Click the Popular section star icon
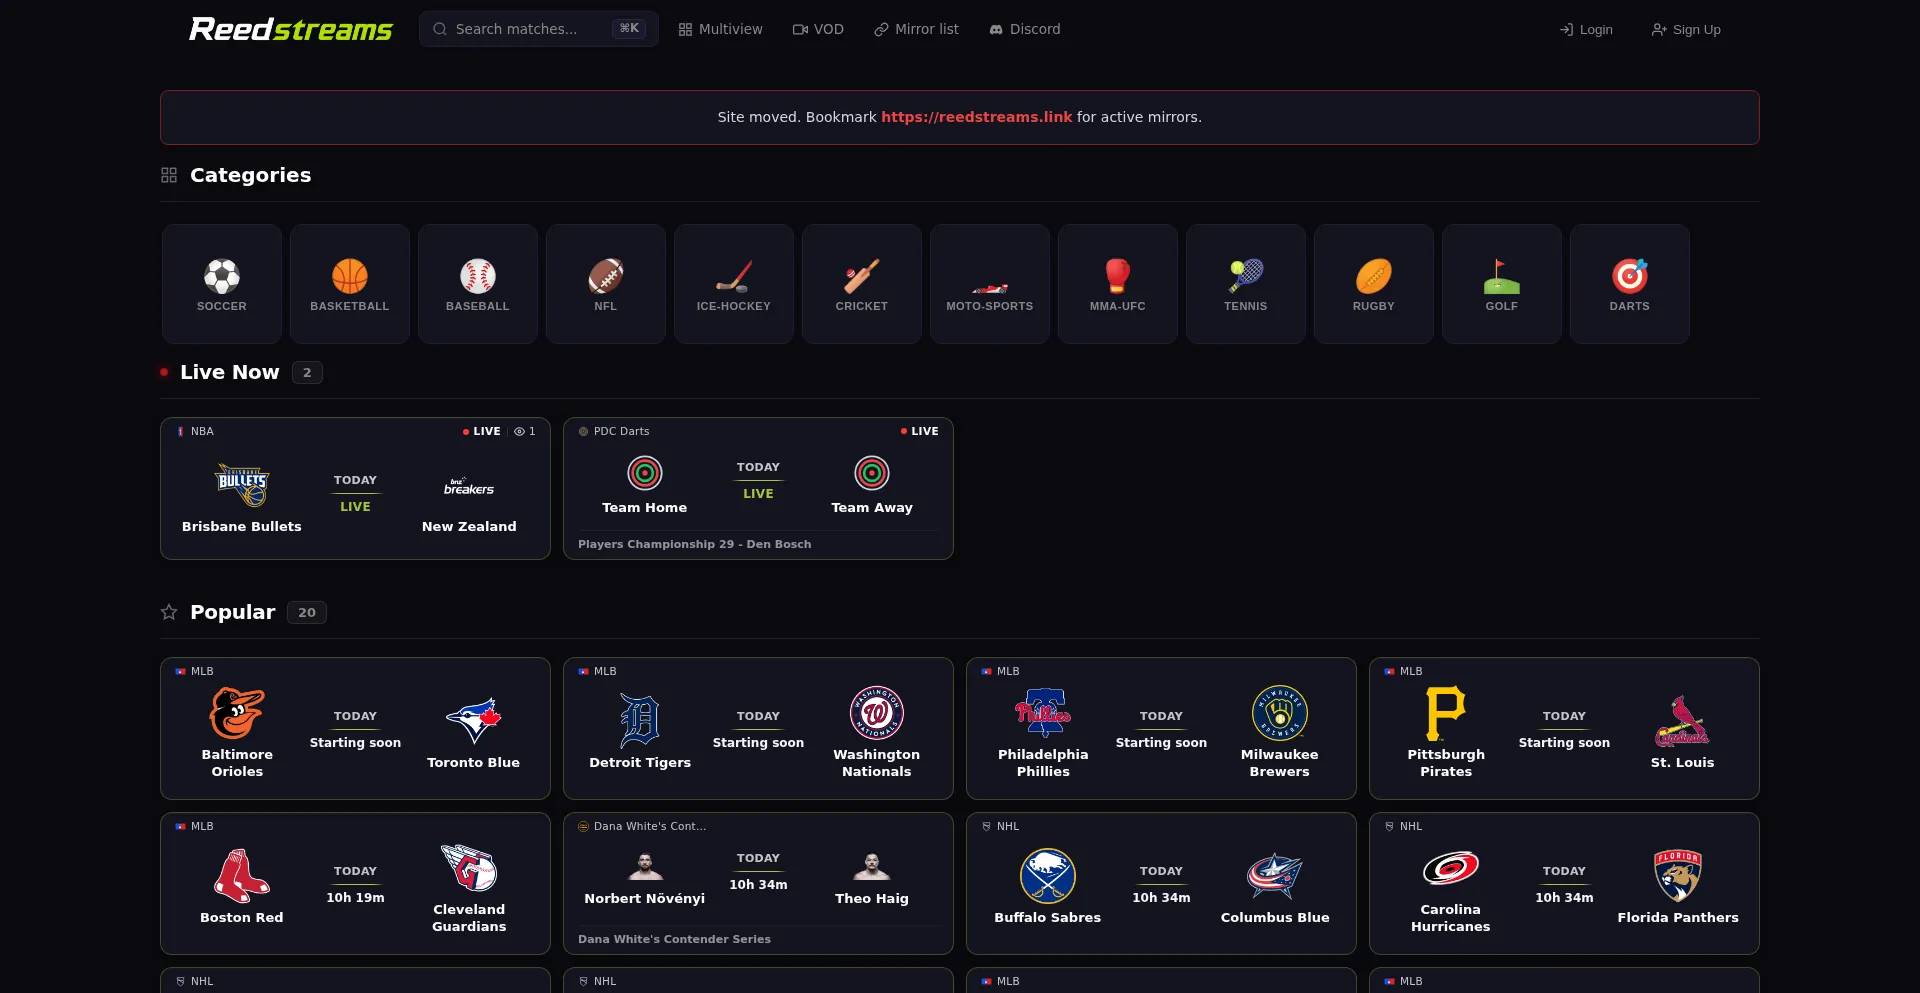The width and height of the screenshot is (1920, 993). (169, 612)
